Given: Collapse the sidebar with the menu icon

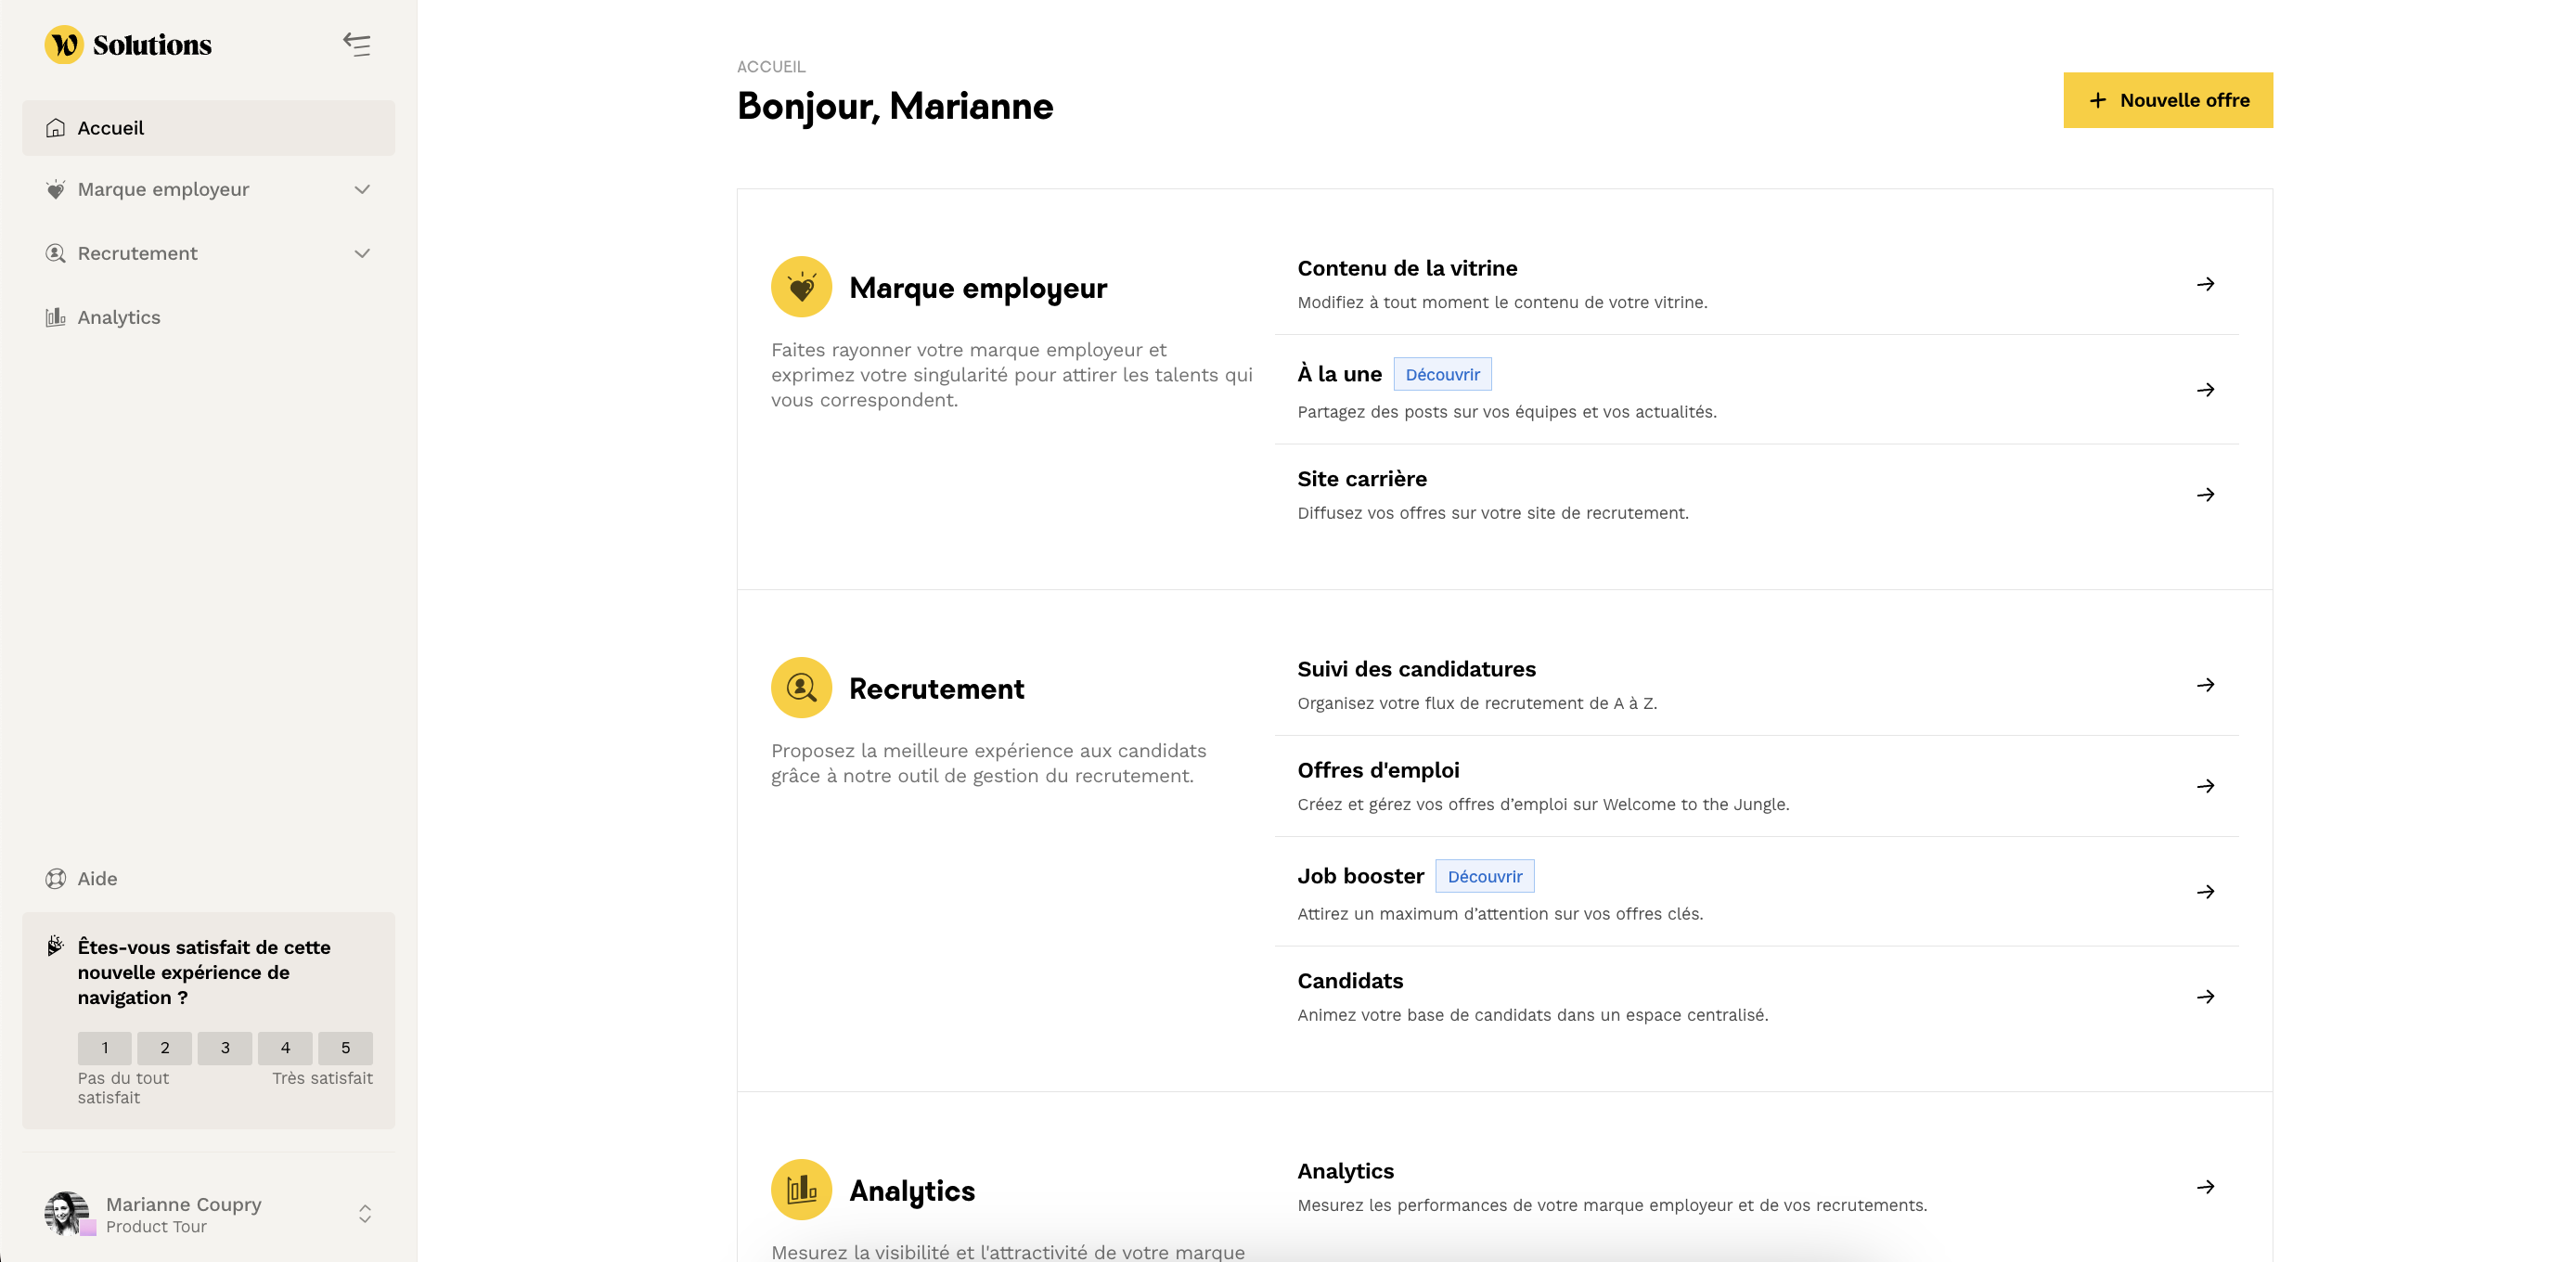Looking at the screenshot, I should tap(357, 45).
